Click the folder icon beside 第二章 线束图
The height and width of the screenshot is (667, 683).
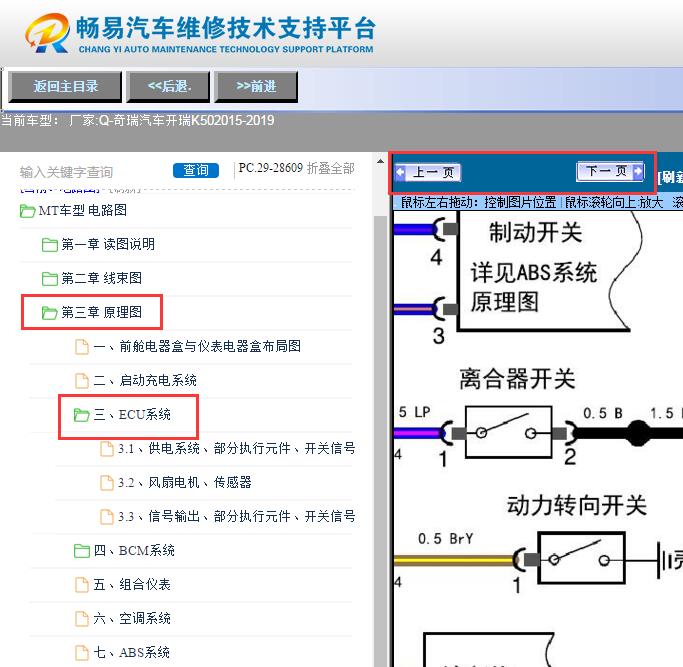(x=50, y=279)
